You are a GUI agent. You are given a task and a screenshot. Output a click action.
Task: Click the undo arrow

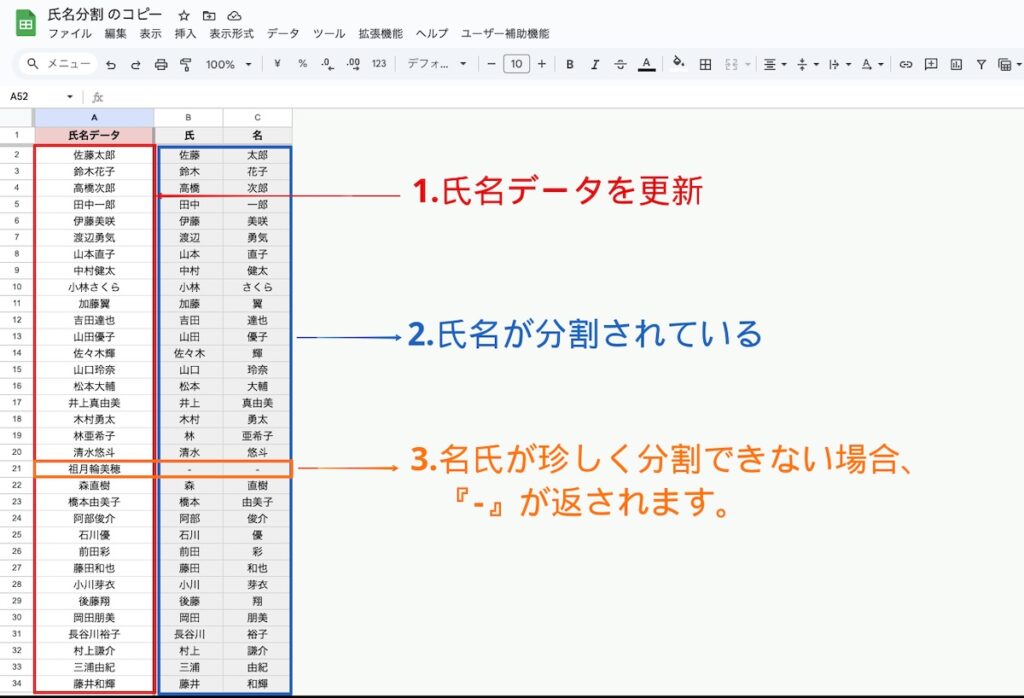(x=111, y=64)
